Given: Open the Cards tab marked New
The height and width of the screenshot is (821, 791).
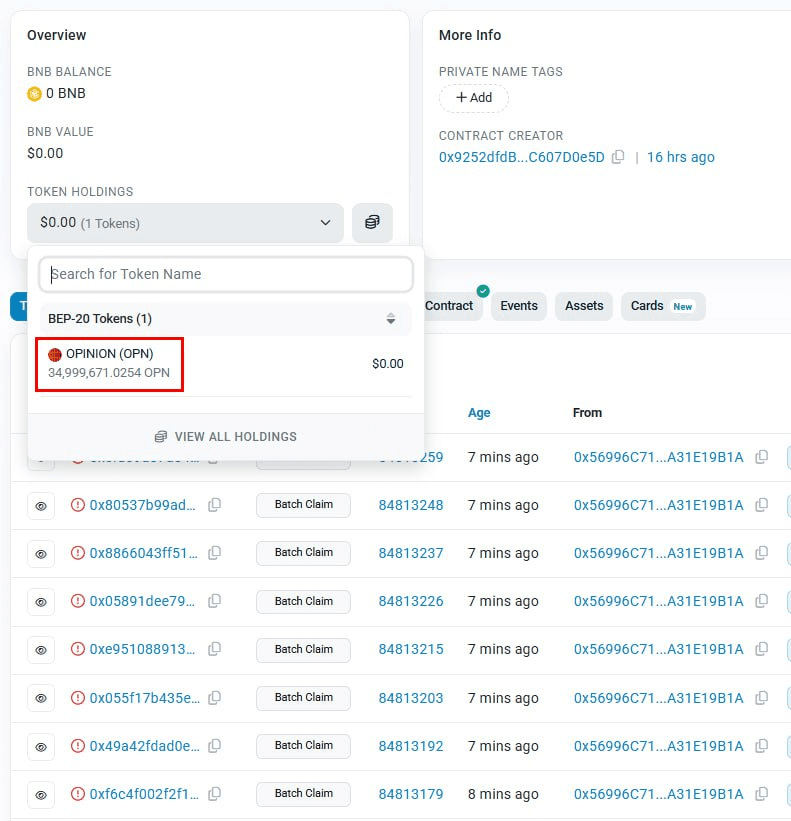Looking at the screenshot, I should (x=662, y=306).
